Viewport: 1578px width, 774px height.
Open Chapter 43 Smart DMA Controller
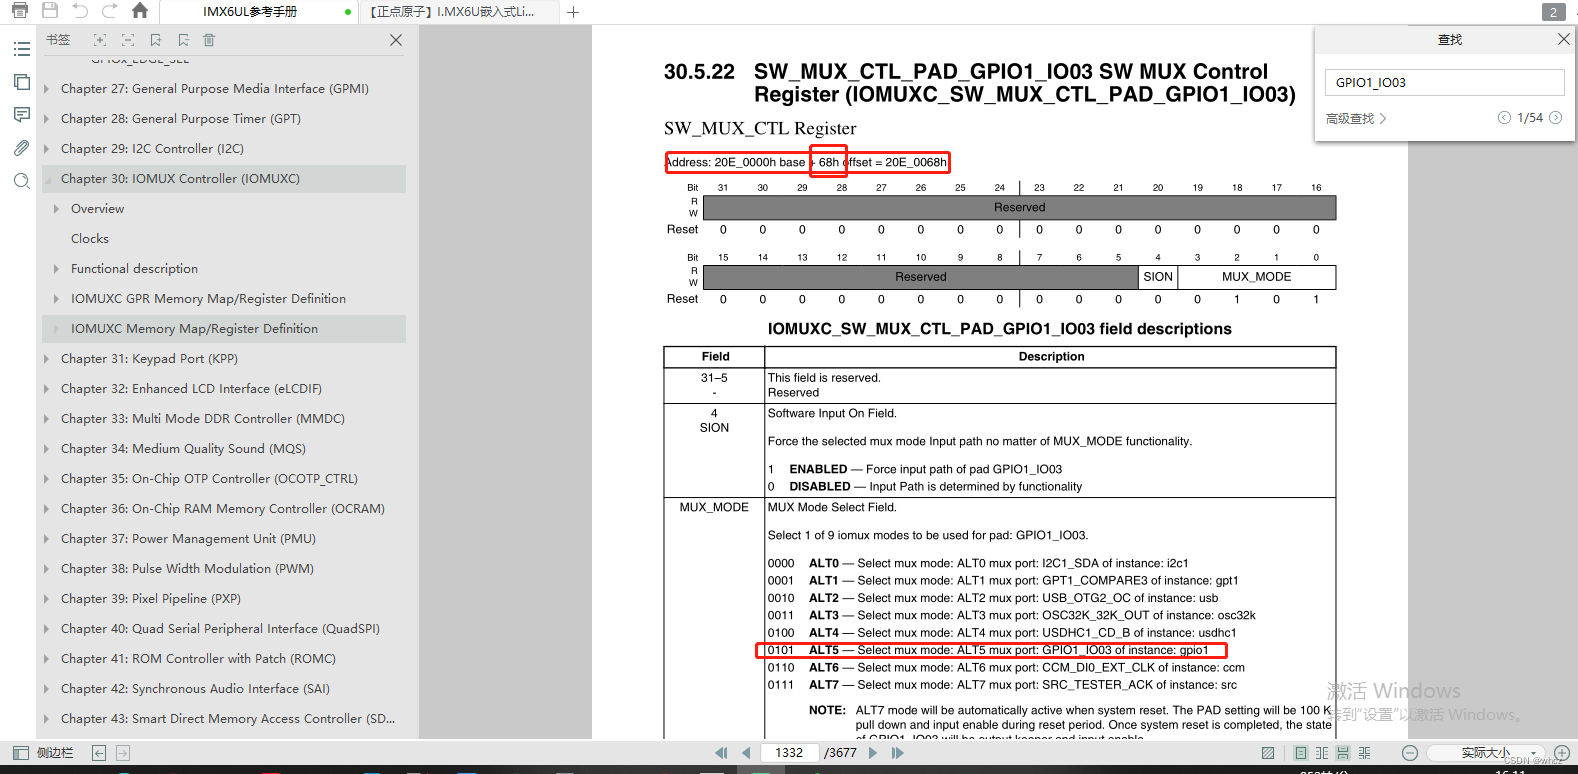tap(228, 719)
